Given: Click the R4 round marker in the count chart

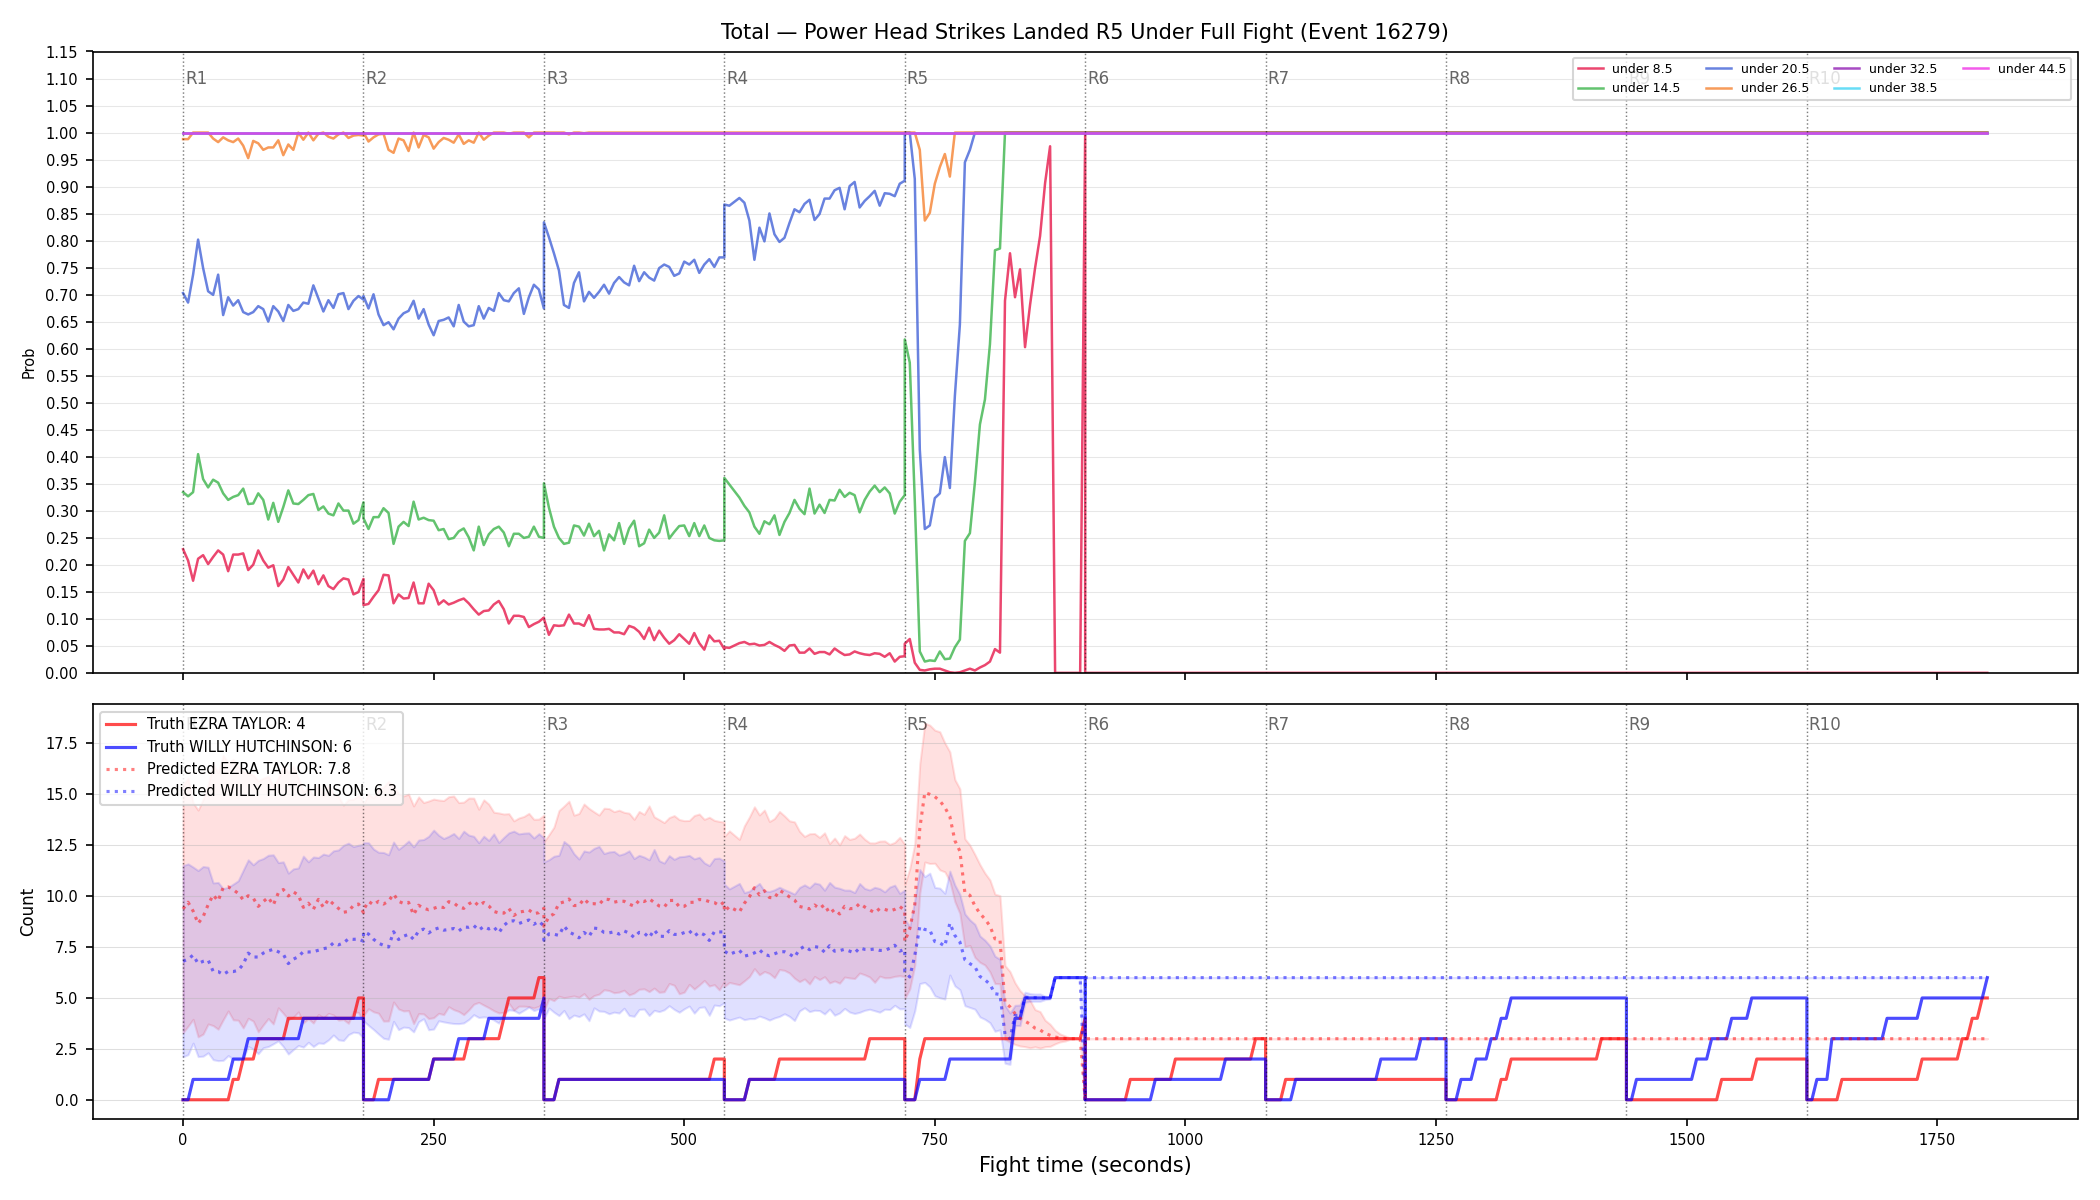Looking at the screenshot, I should [x=737, y=724].
